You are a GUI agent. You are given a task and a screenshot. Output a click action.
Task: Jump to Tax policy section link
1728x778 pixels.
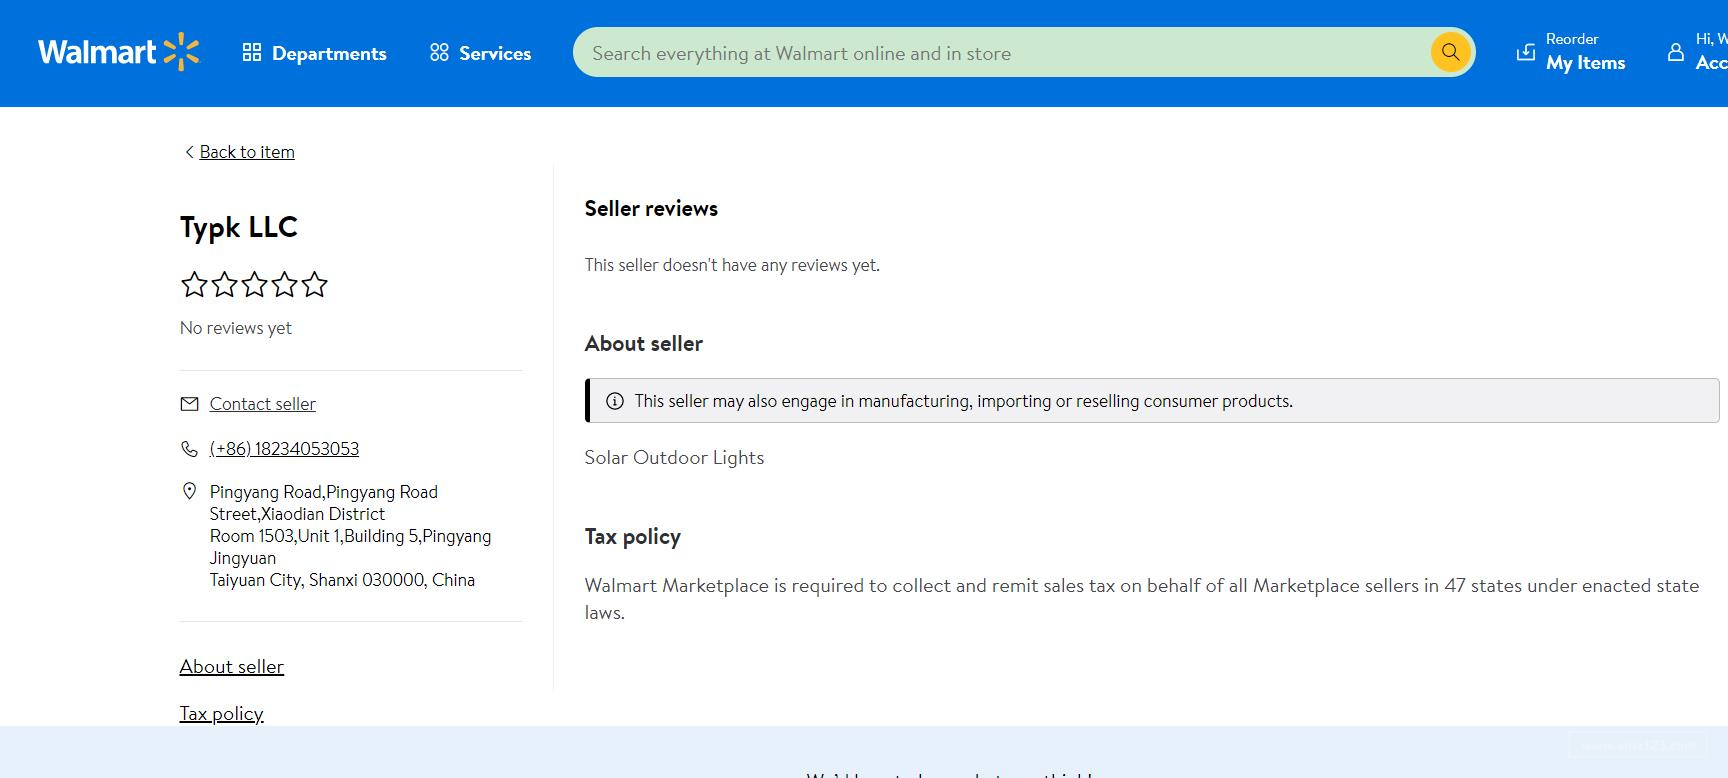221,714
